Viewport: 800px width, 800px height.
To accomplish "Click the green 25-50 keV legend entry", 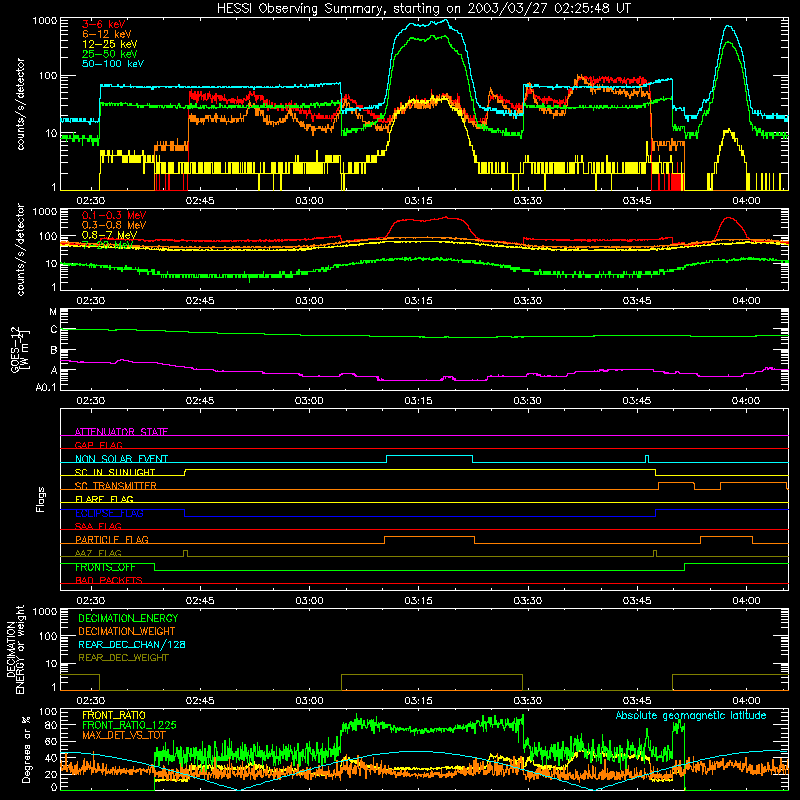I will tap(110, 54).
